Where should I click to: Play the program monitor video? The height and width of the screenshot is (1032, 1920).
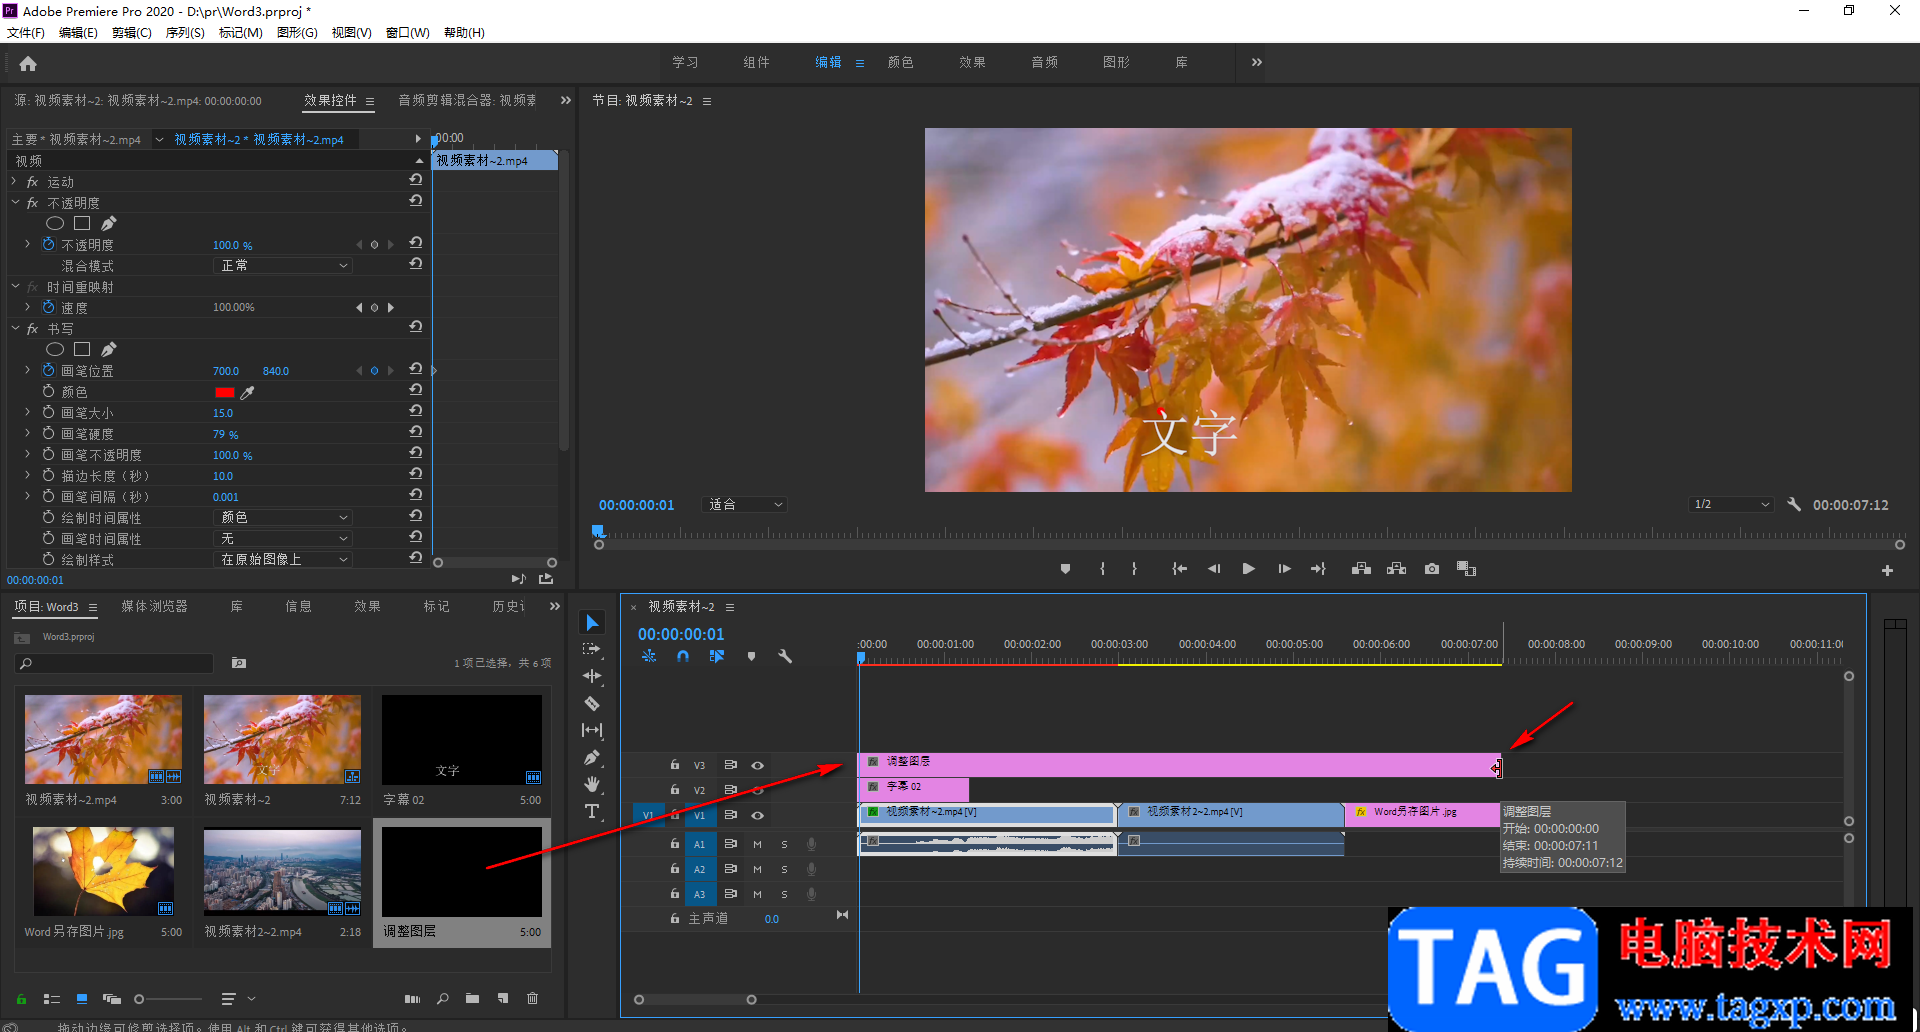tap(1248, 569)
